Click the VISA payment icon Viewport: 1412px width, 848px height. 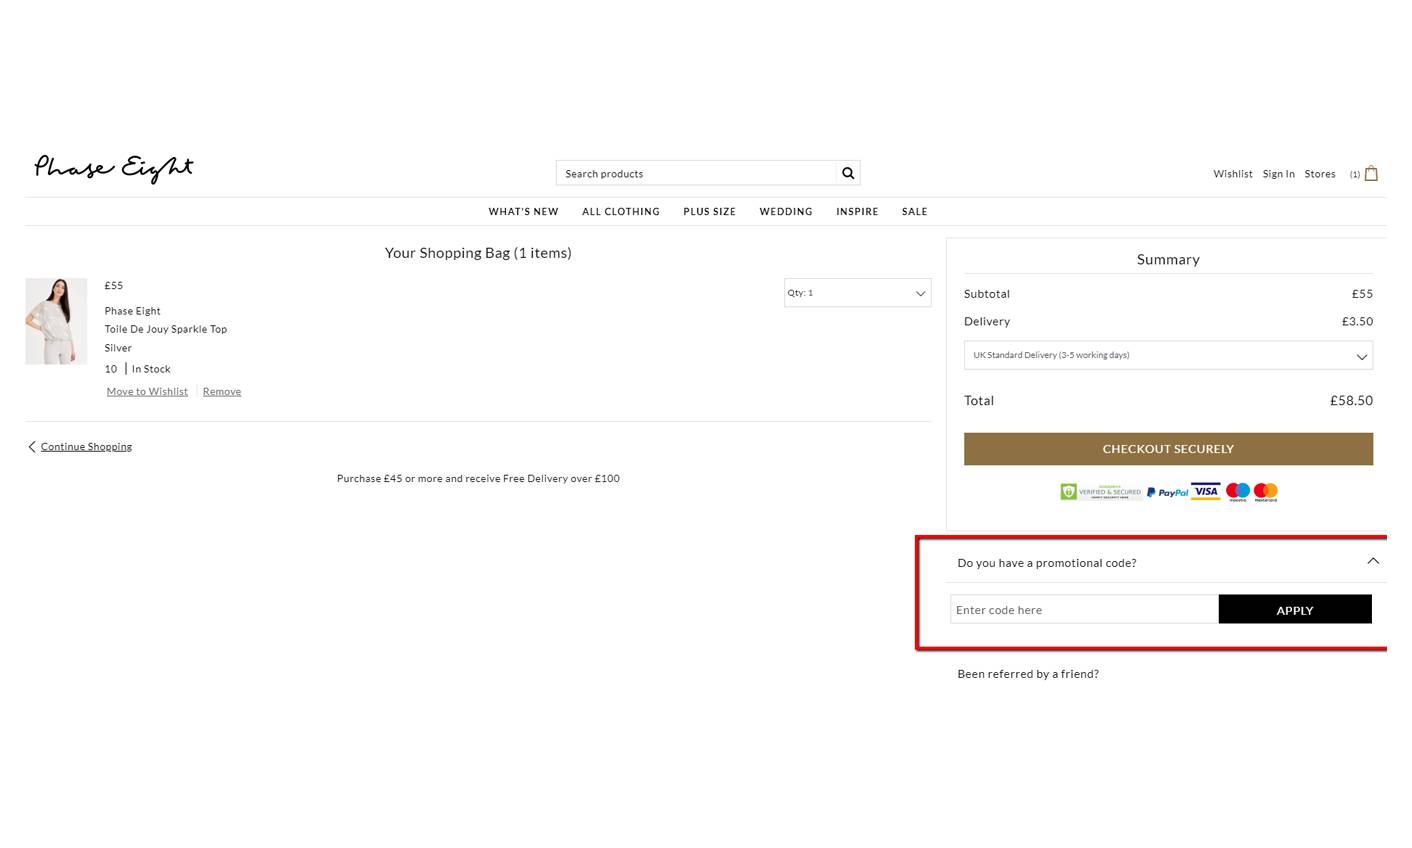[x=1205, y=491]
